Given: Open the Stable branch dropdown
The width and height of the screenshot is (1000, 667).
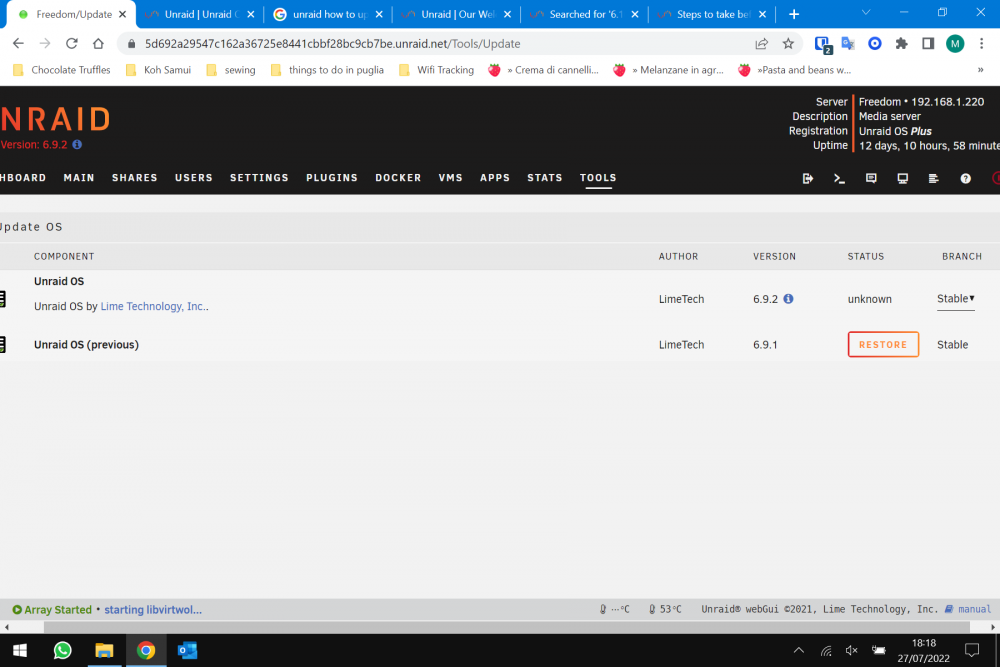Looking at the screenshot, I should 955,298.
